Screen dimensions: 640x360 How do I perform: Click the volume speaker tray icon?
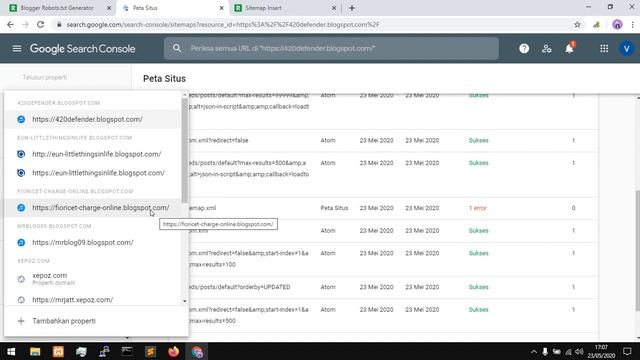pos(579,351)
